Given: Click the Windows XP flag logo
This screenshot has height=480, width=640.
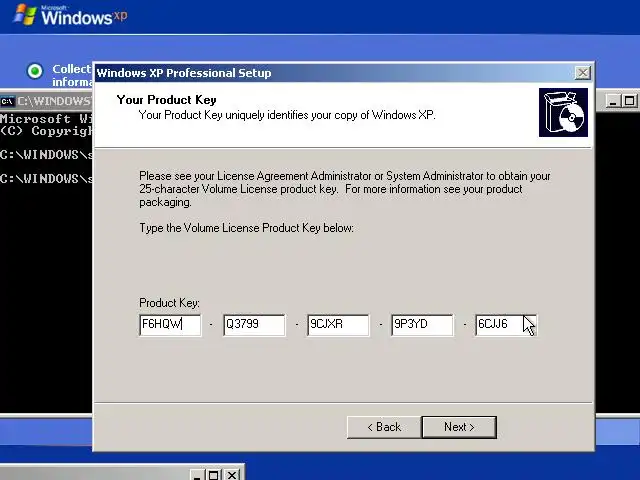Looking at the screenshot, I should tap(25, 15).
